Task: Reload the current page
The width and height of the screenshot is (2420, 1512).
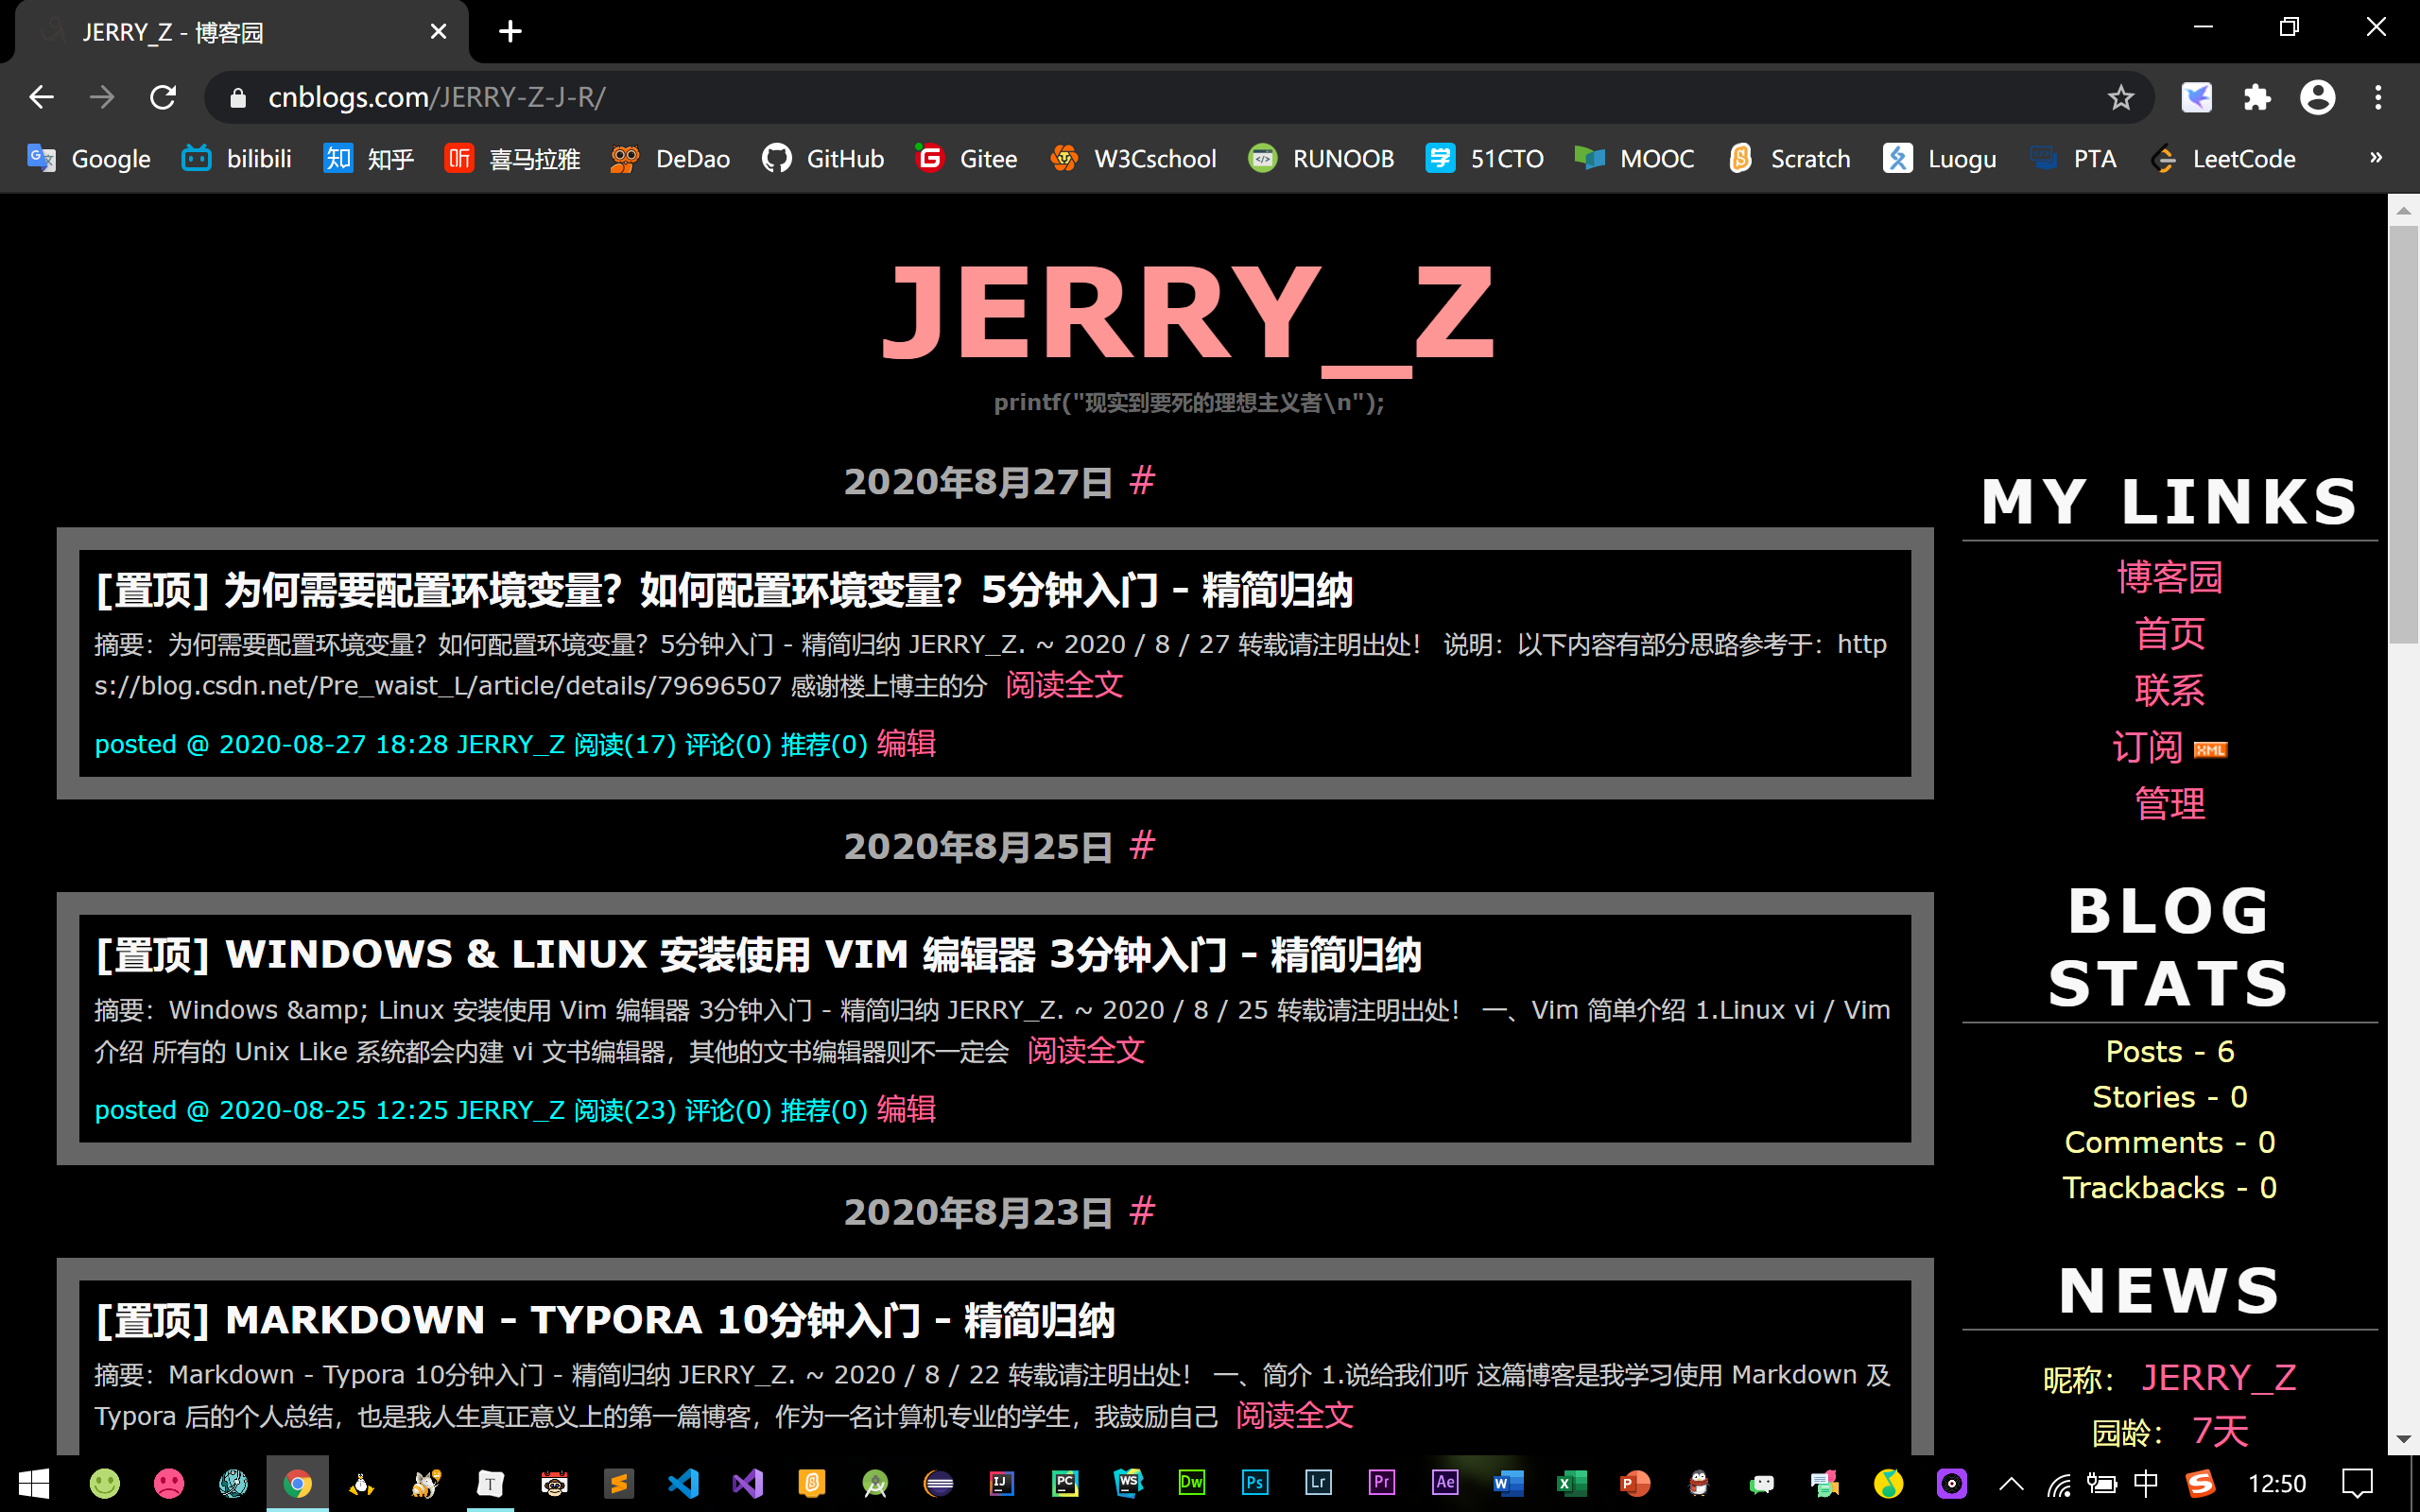Action: pyautogui.click(x=163, y=97)
